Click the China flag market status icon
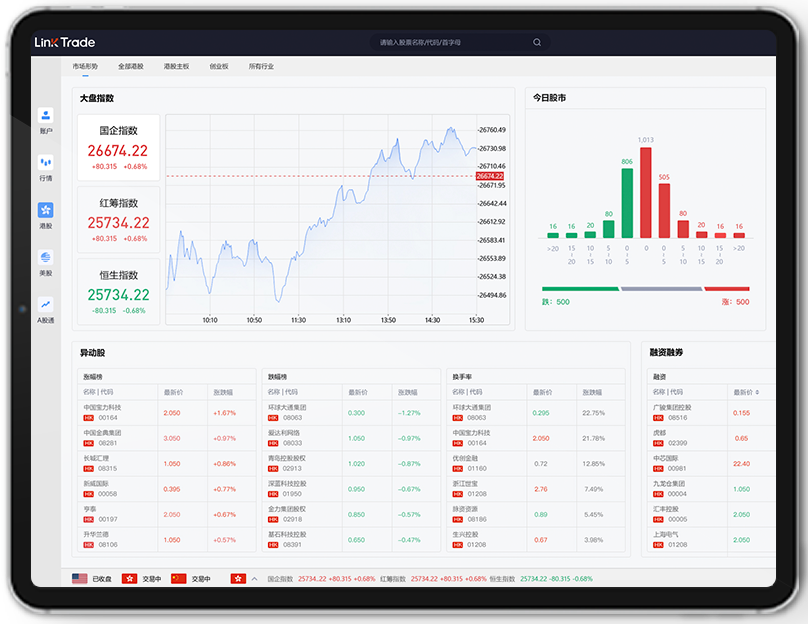This screenshot has height=624, width=808. 179,578
